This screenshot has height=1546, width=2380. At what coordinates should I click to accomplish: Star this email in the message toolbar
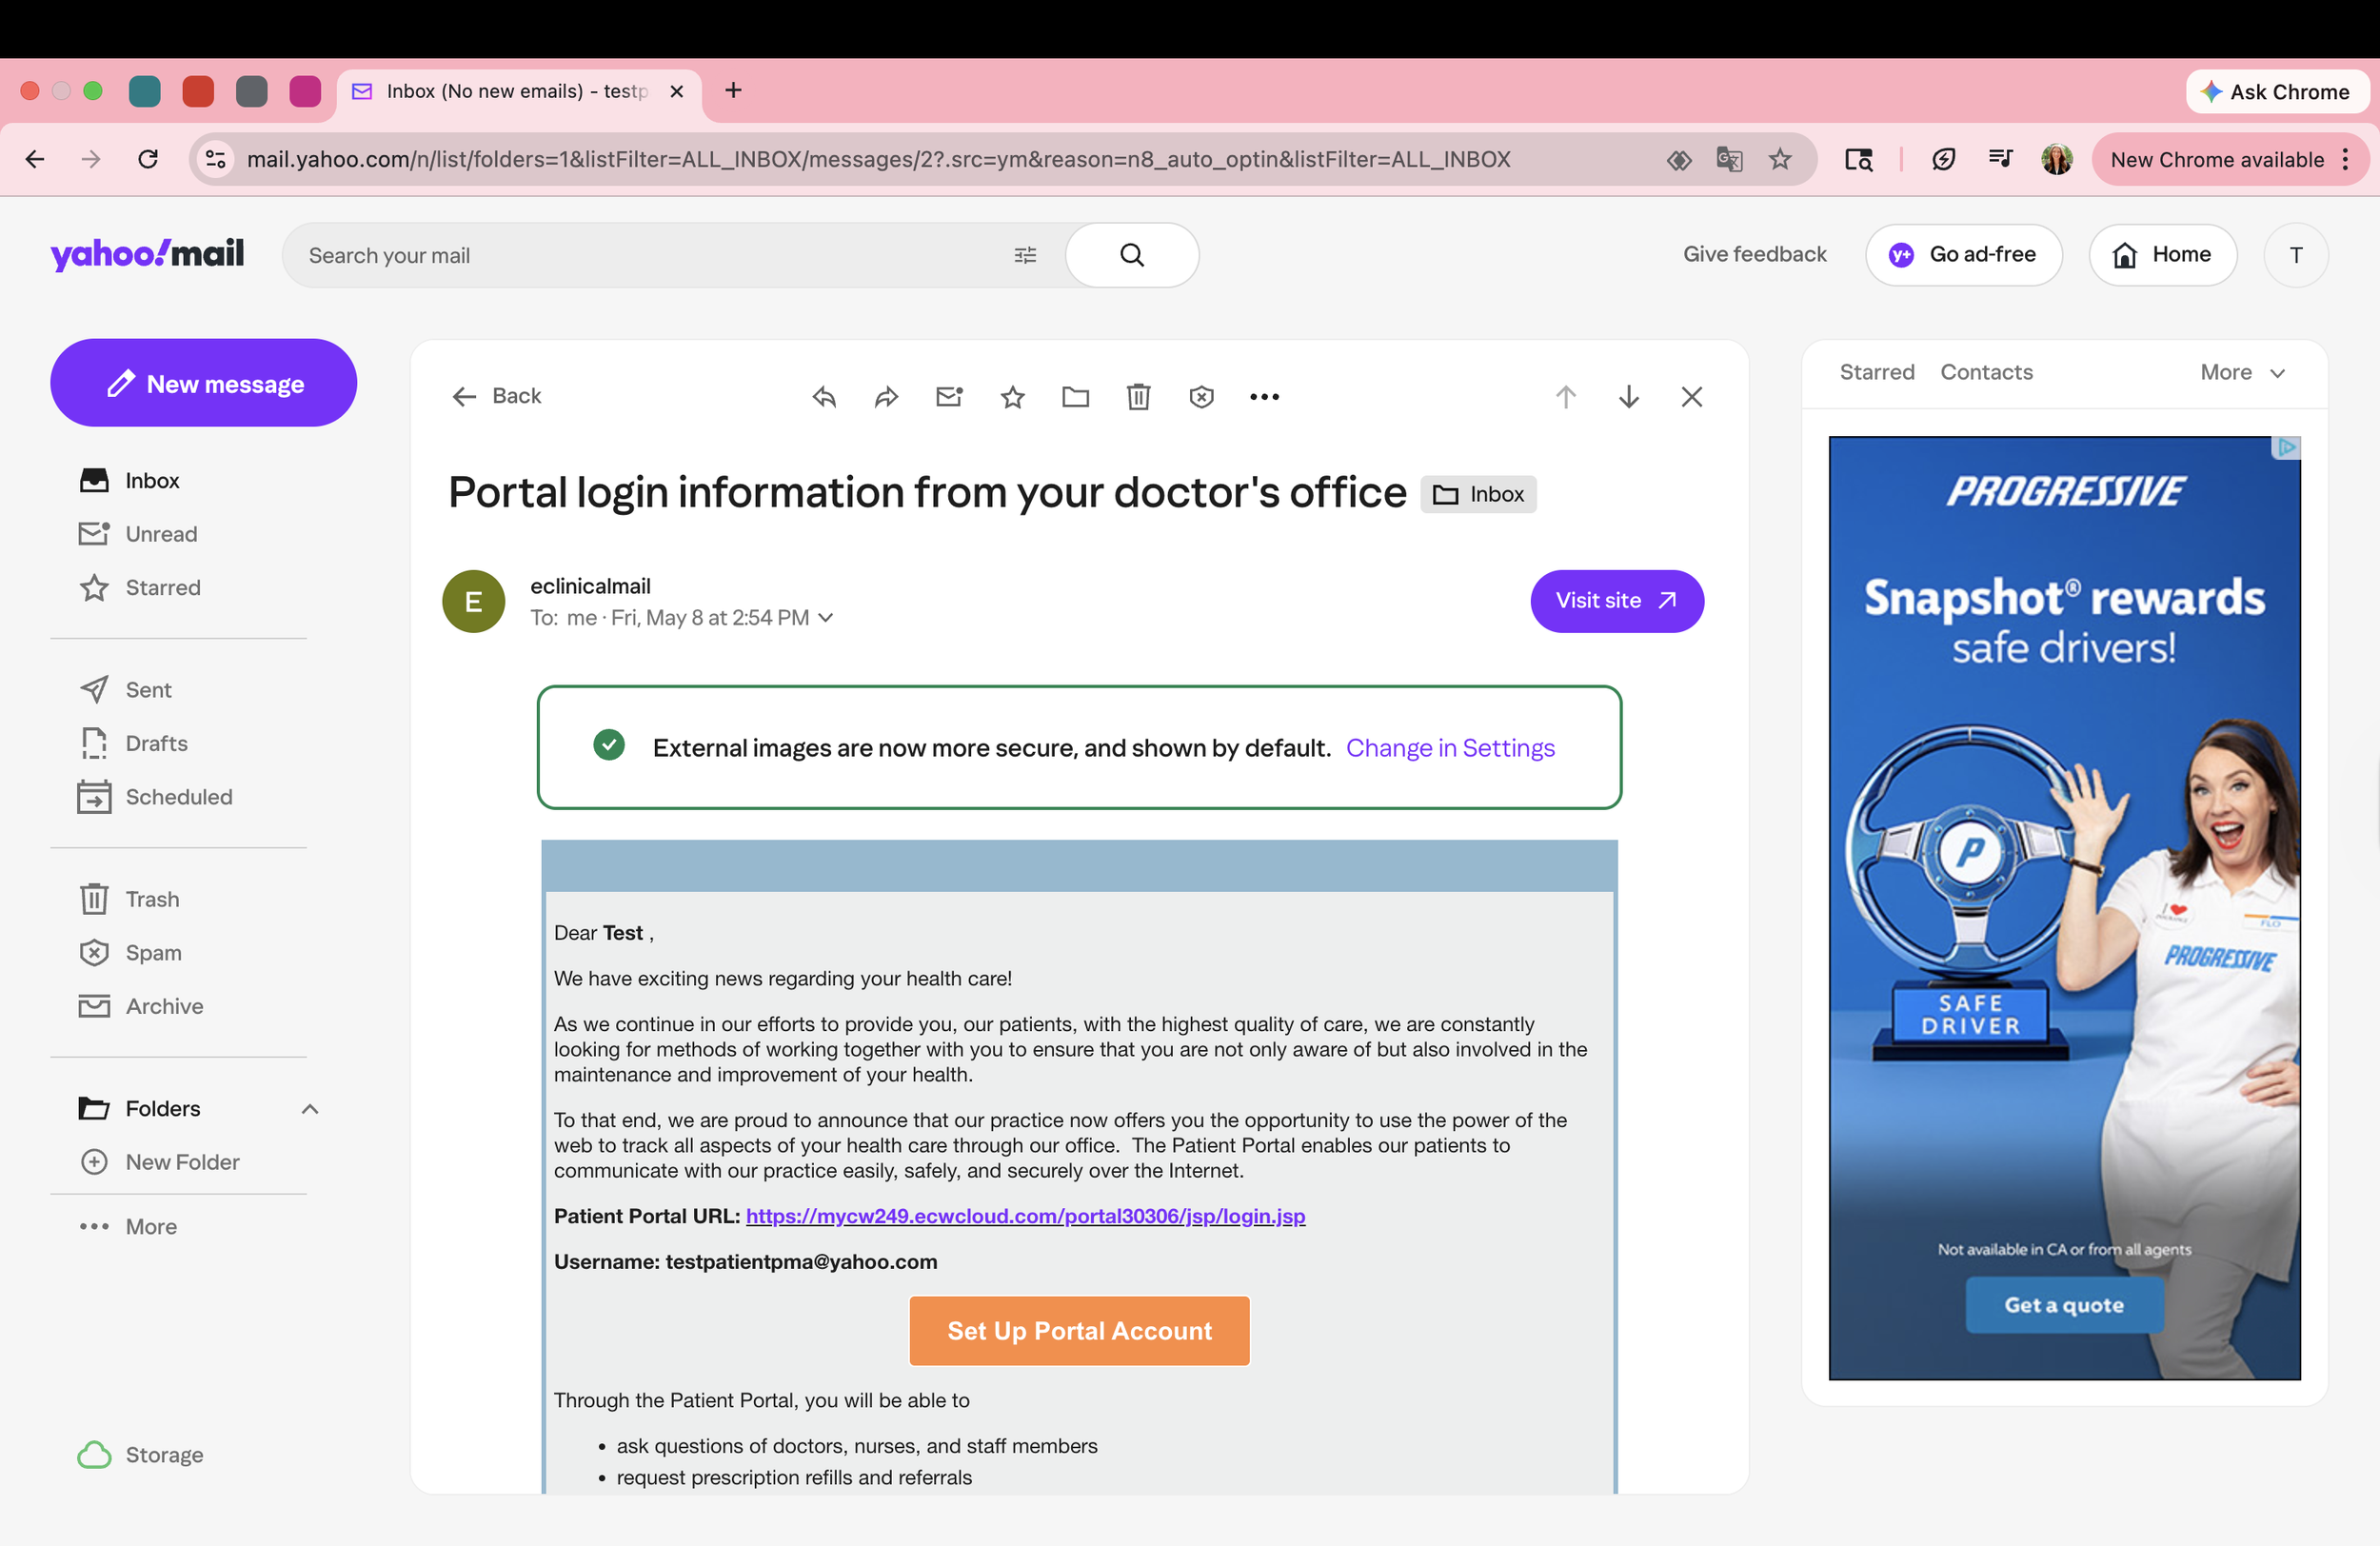coord(1012,397)
